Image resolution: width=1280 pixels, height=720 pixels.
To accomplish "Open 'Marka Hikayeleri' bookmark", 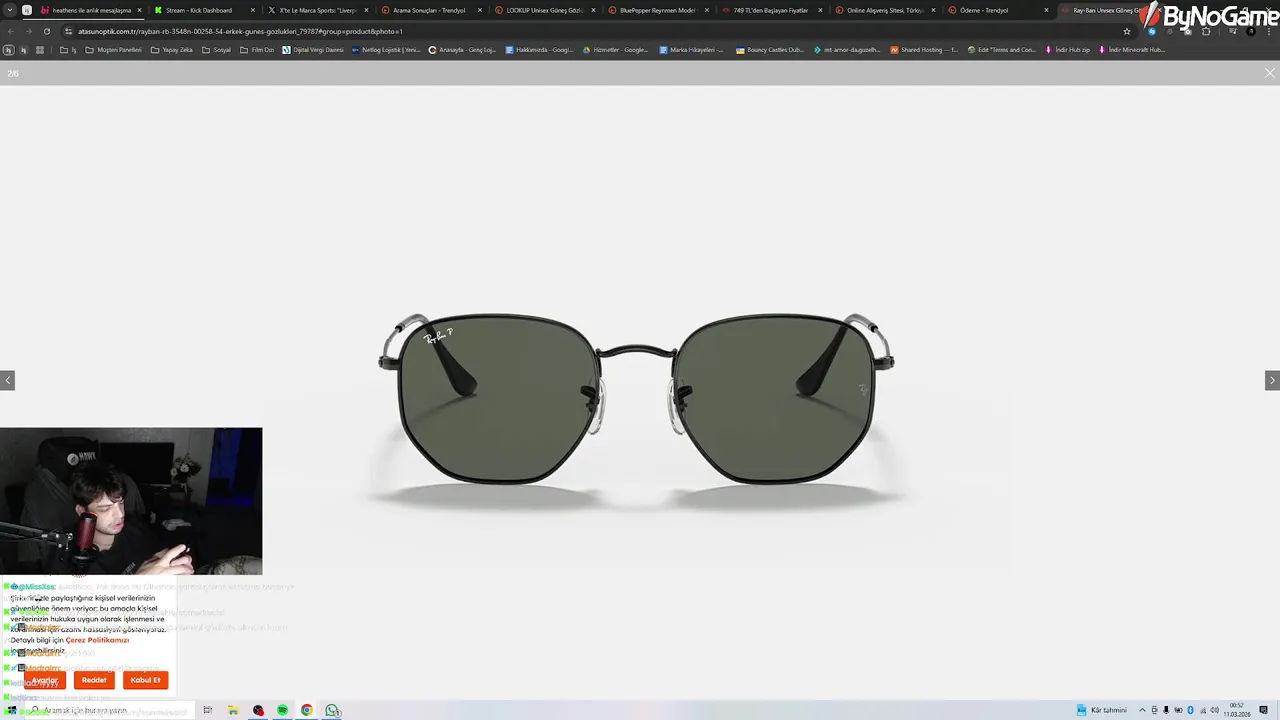I will click(691, 50).
